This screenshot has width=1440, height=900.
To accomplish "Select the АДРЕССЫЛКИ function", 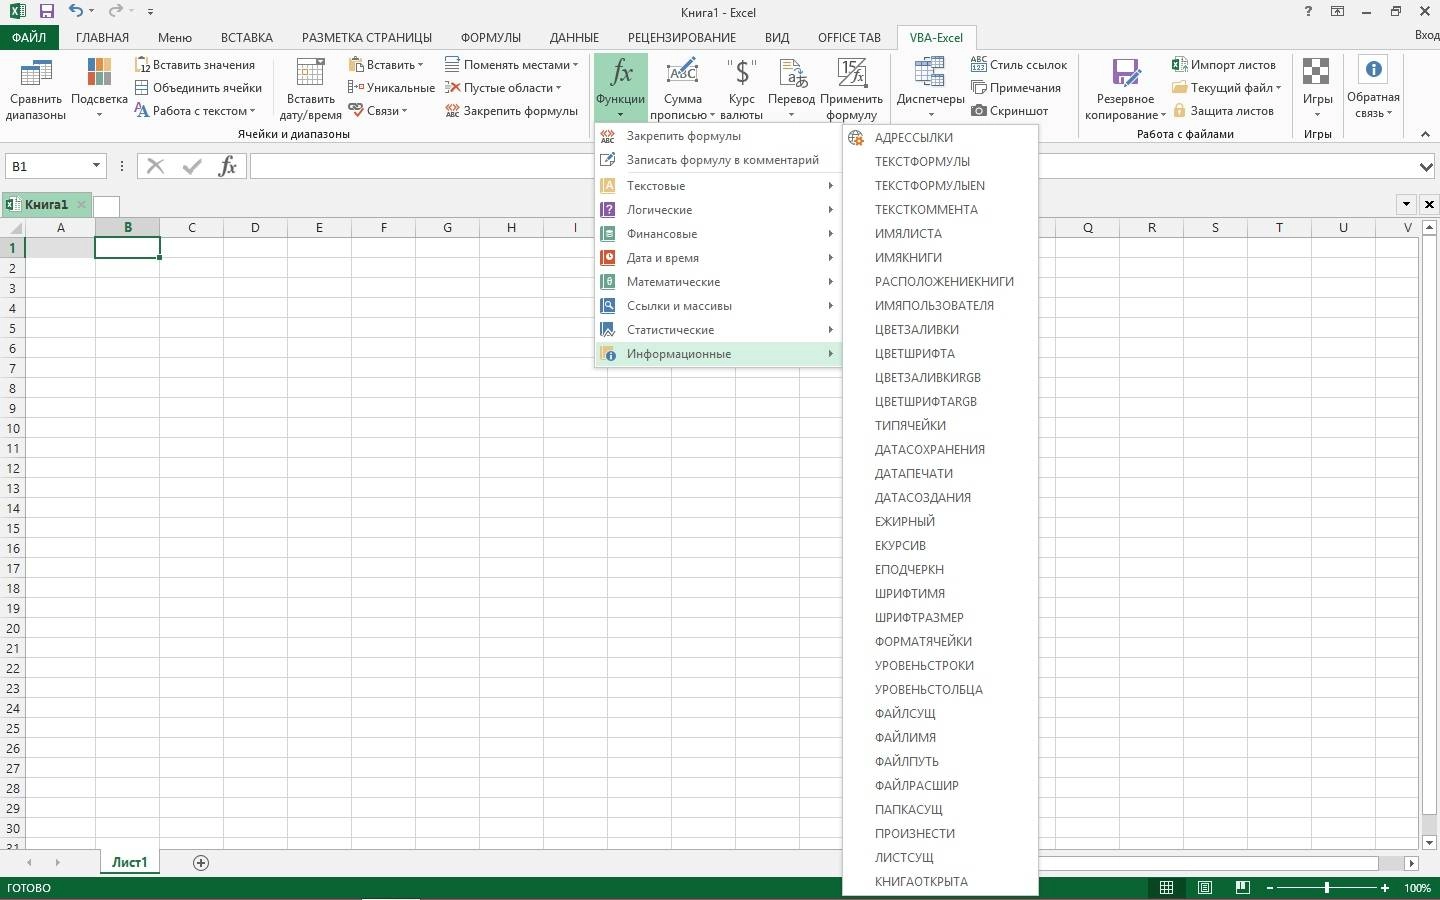I will [940, 138].
